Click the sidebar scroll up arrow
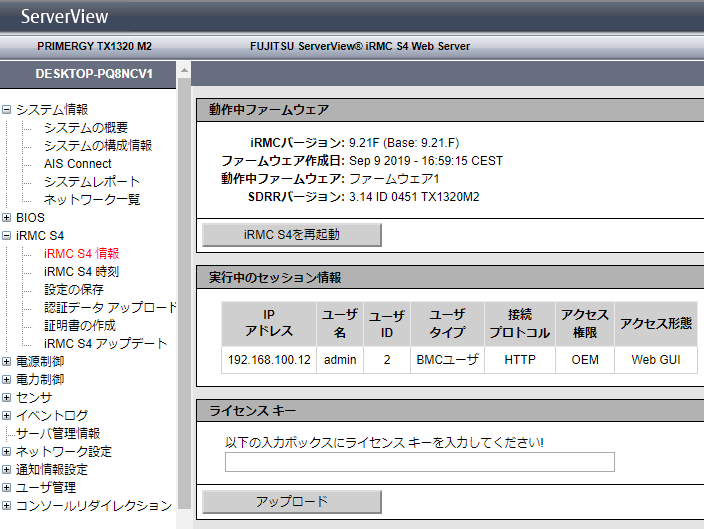The image size is (704, 529). click(x=184, y=71)
